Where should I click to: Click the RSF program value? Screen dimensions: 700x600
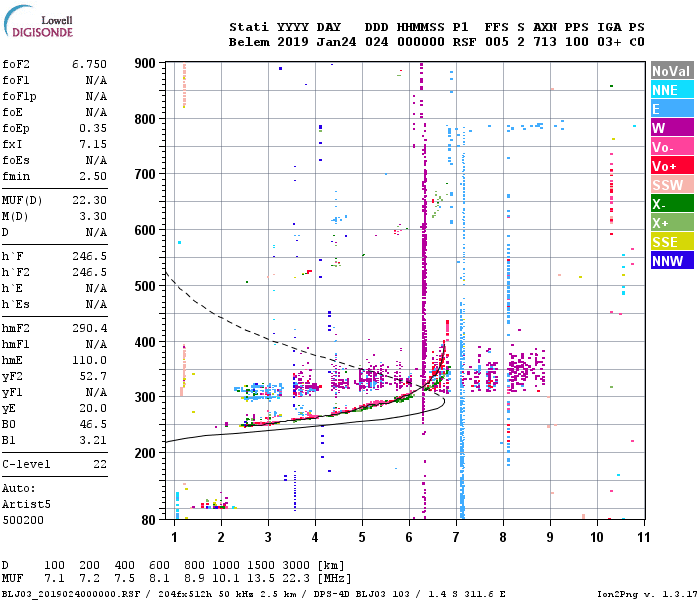(464, 42)
